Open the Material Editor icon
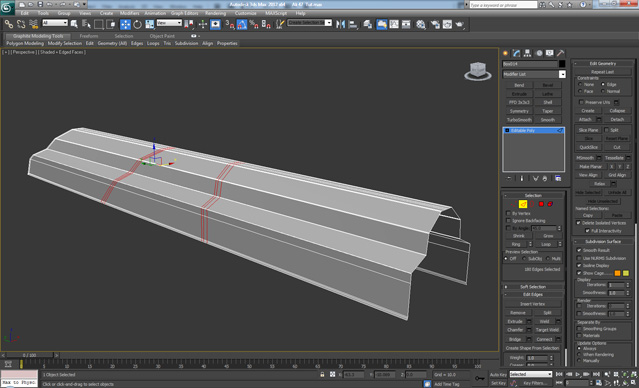The width and height of the screenshot is (639, 388). [421, 24]
